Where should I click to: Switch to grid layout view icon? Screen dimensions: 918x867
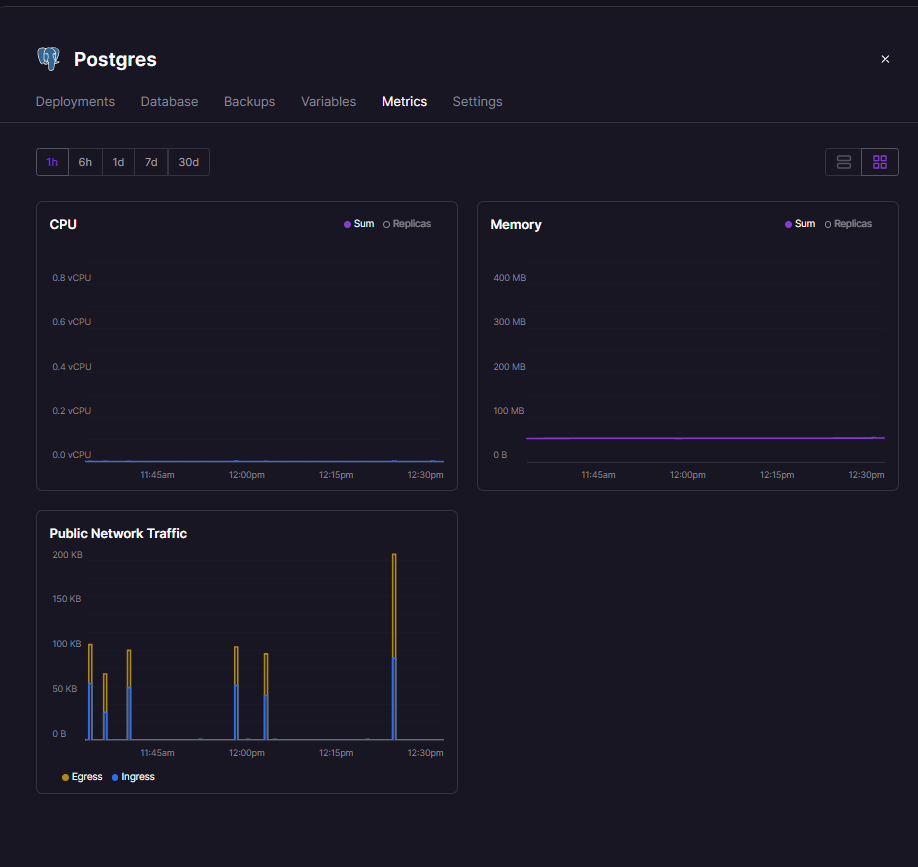tap(879, 162)
